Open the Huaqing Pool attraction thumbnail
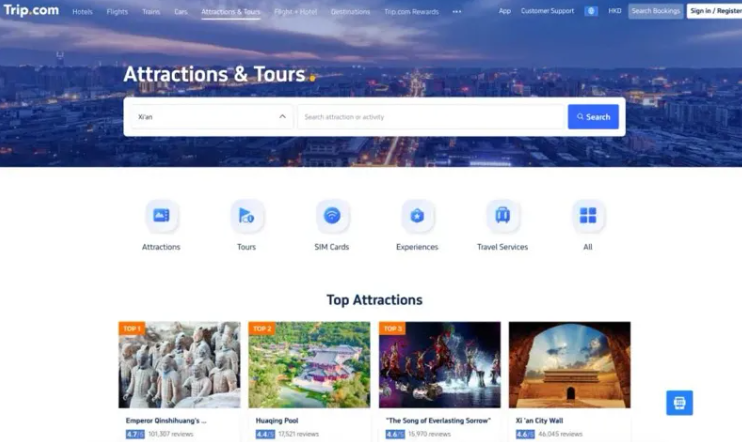This screenshot has height=442, width=742. point(309,365)
